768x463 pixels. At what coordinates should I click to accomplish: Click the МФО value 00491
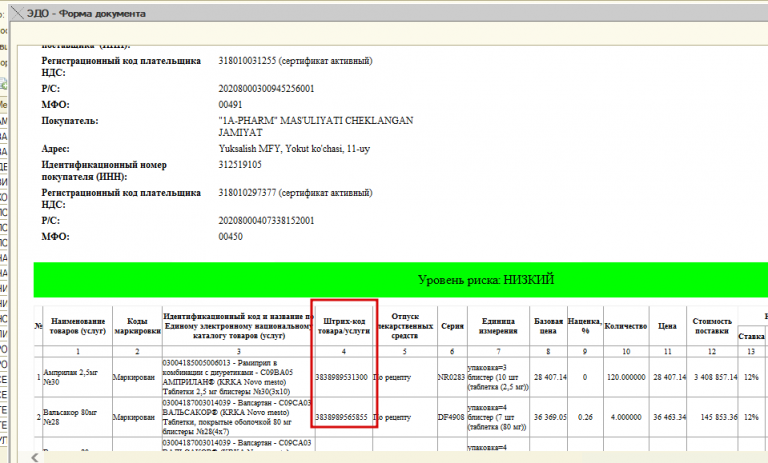(x=230, y=104)
